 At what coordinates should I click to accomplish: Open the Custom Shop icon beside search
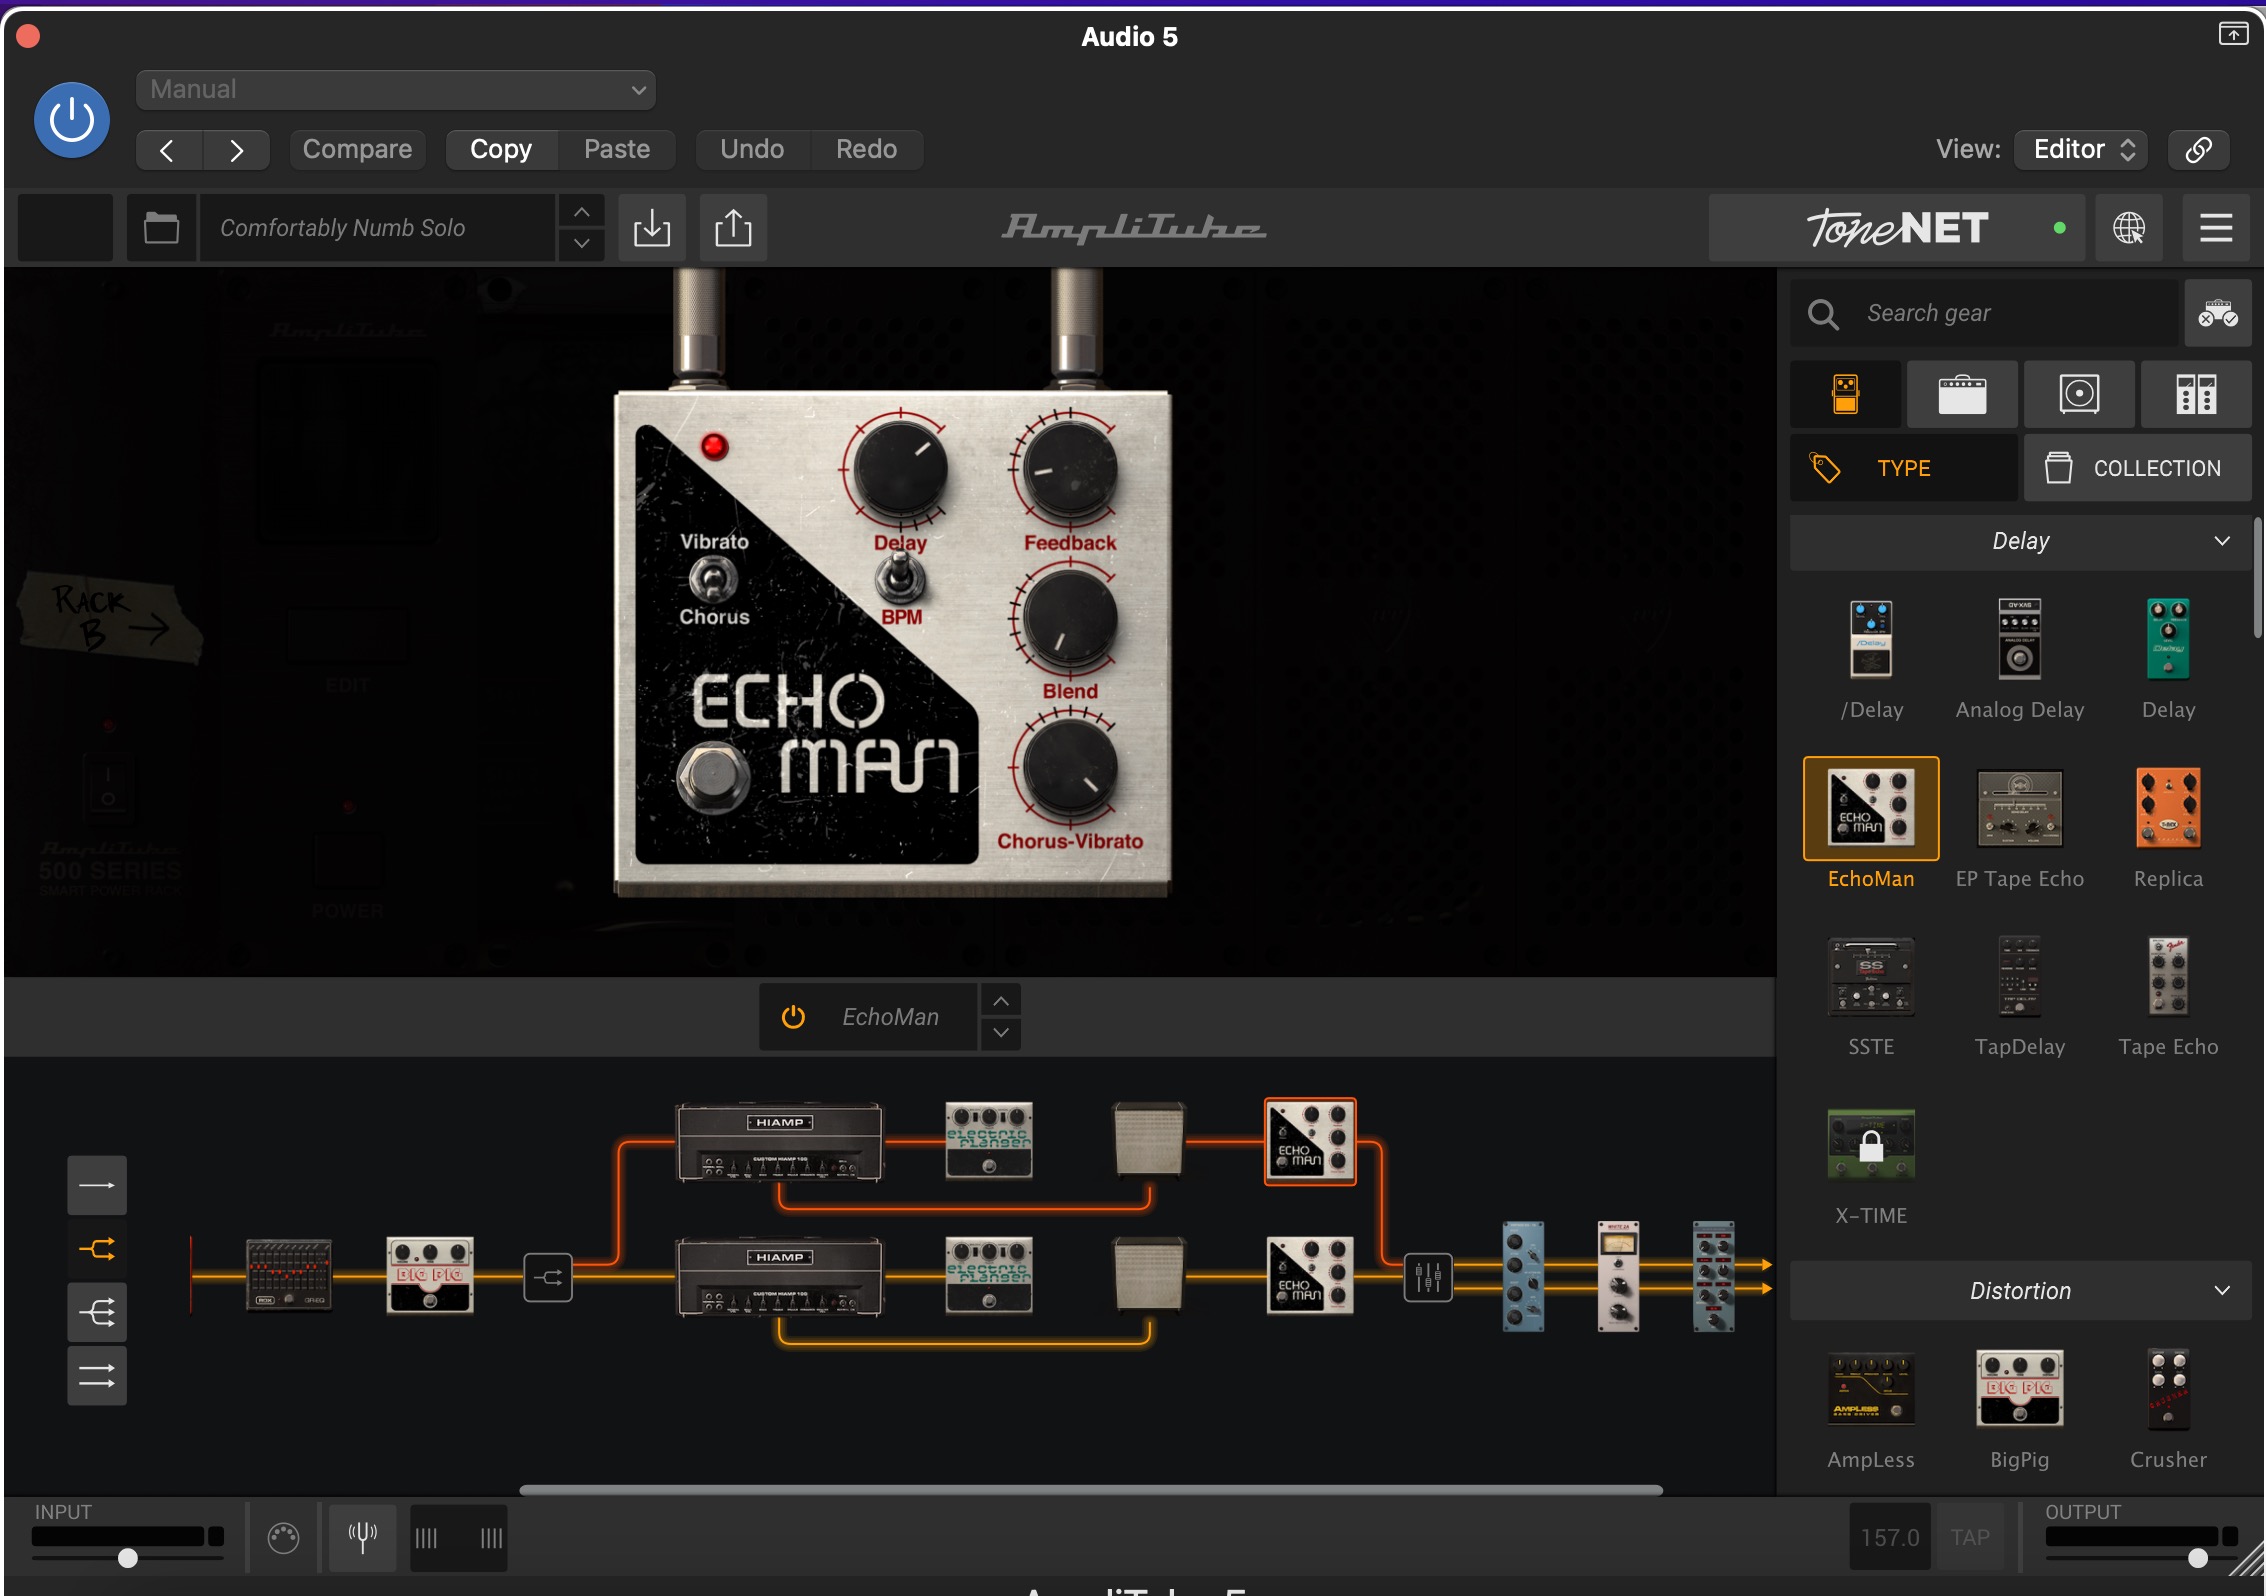(2217, 314)
